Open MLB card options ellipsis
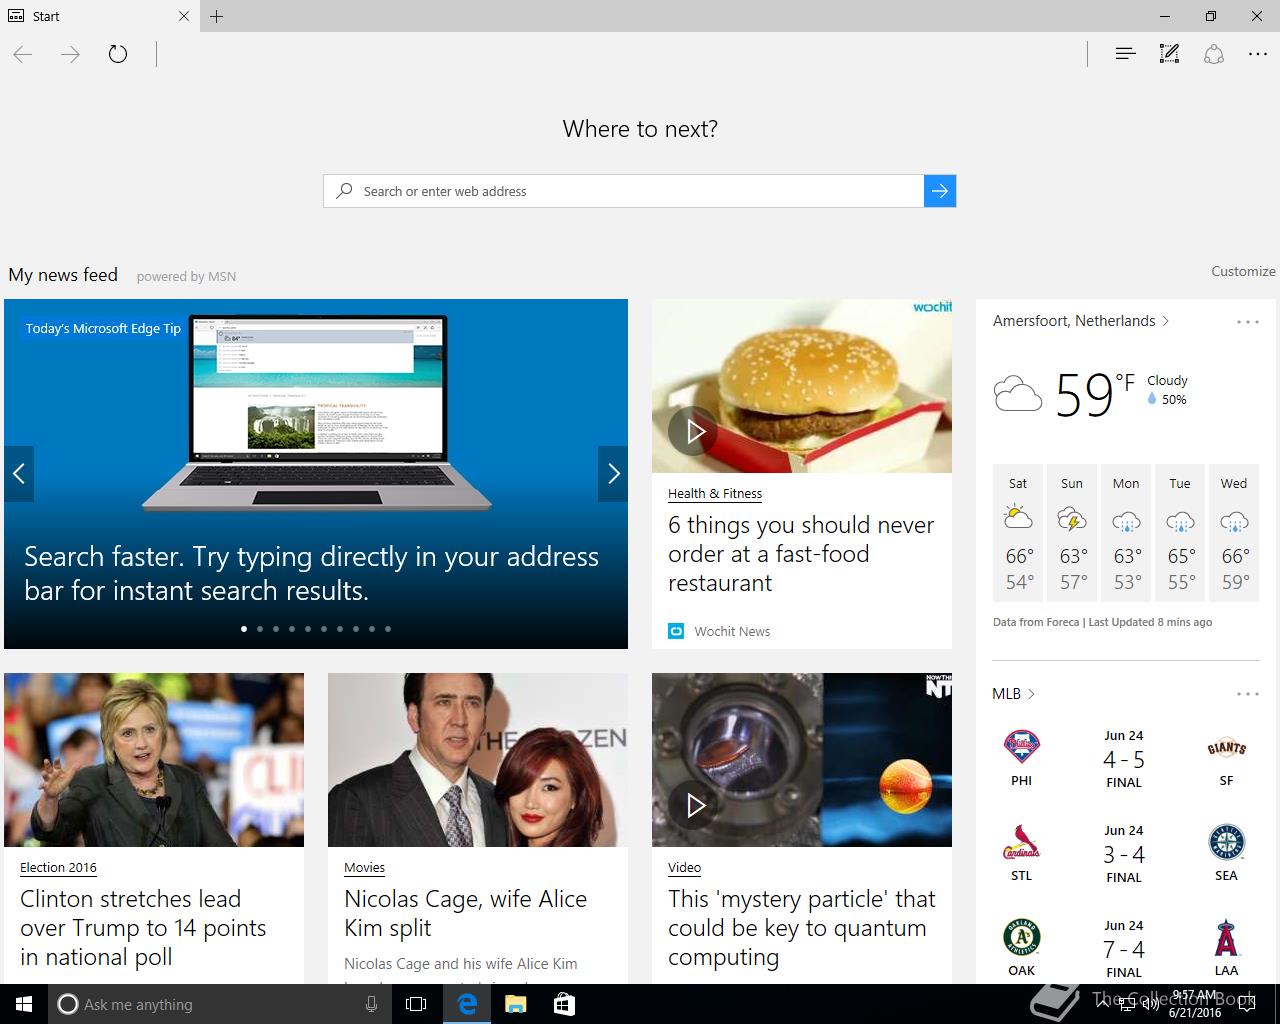This screenshot has width=1280, height=1024. (1248, 694)
